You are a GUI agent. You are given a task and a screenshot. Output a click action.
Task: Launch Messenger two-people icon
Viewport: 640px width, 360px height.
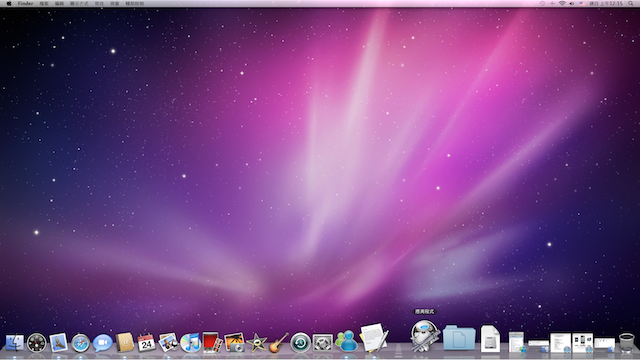click(346, 341)
